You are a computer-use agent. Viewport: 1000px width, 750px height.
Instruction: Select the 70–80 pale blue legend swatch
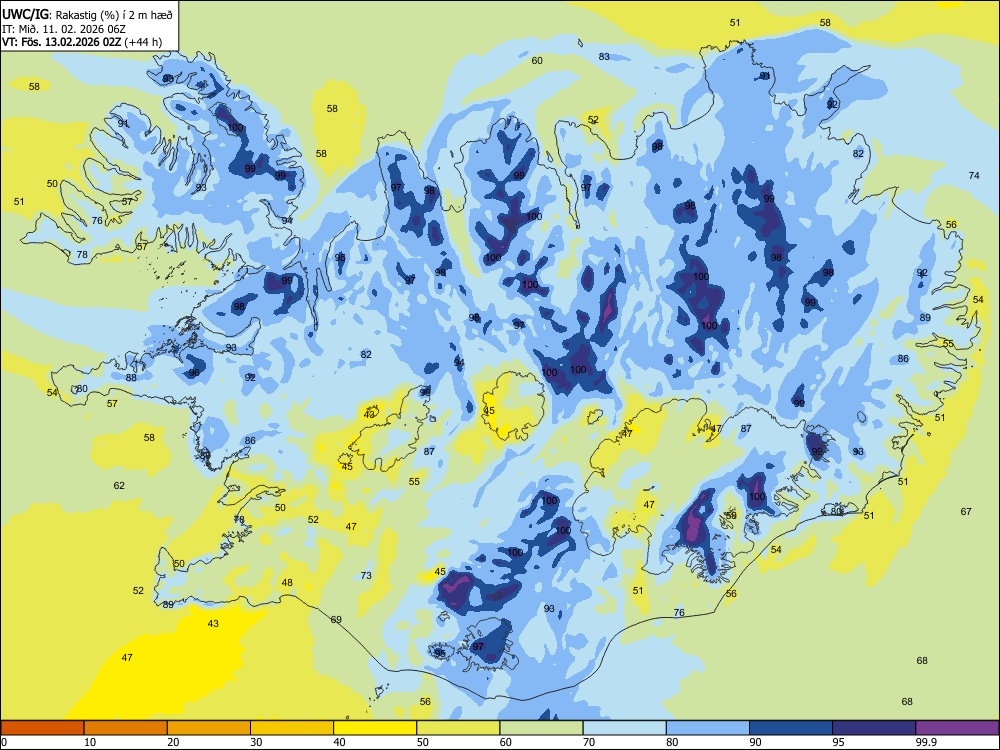coord(624,728)
